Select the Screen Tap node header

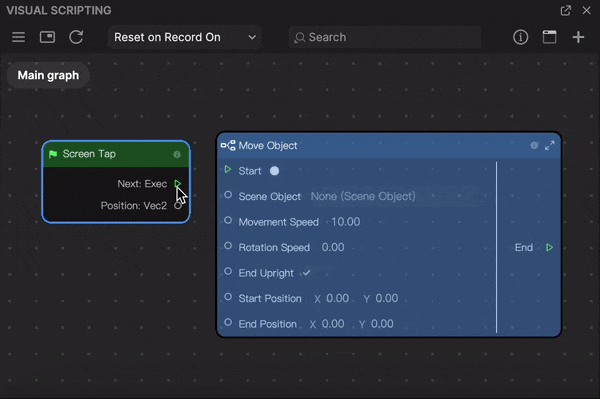point(116,154)
